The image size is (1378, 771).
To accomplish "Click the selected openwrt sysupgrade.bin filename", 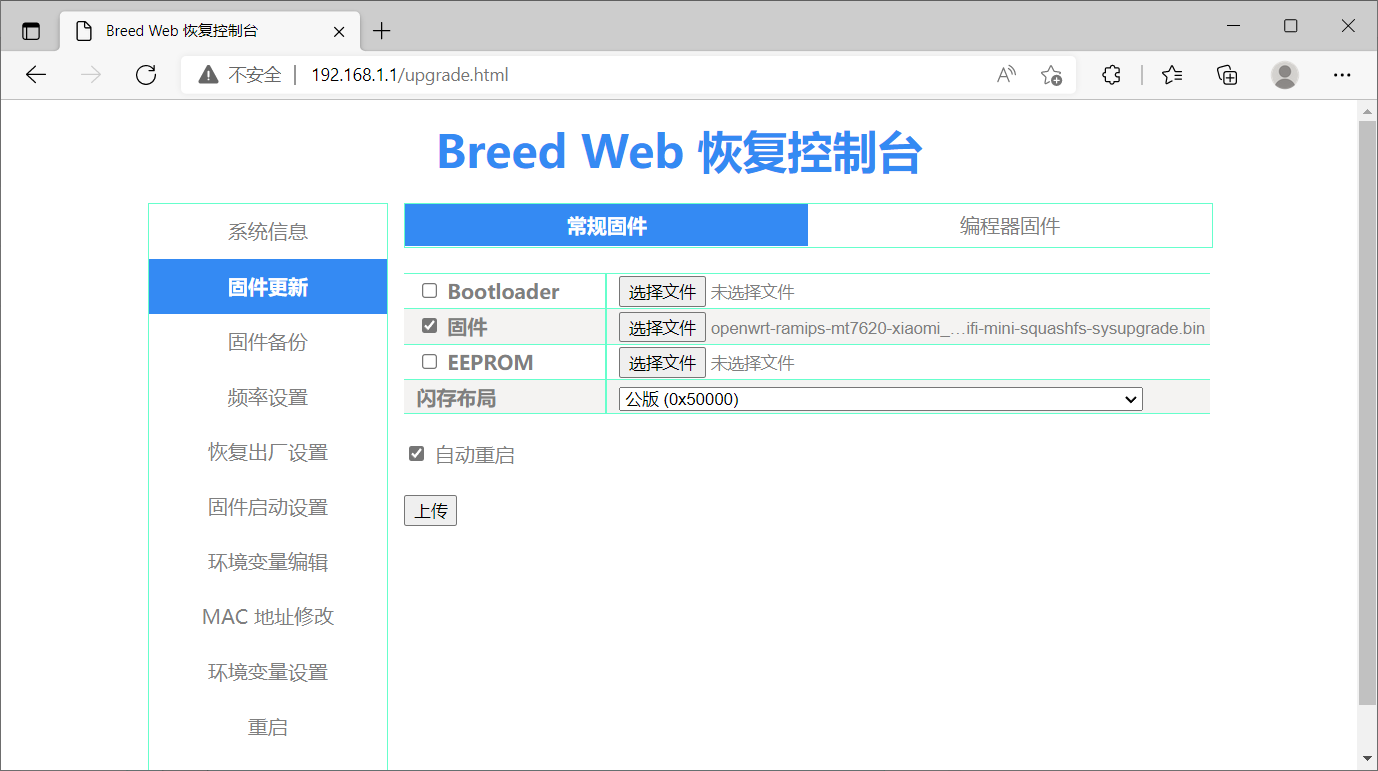I will pyautogui.click(x=958, y=328).
